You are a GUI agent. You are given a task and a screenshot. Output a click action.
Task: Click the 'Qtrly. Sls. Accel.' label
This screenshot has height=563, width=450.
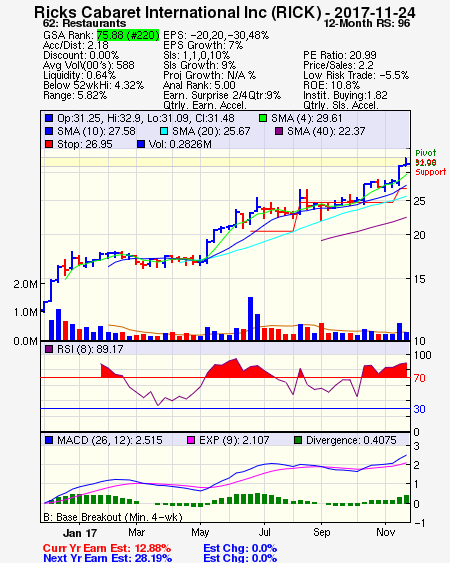pyautogui.click(x=341, y=105)
